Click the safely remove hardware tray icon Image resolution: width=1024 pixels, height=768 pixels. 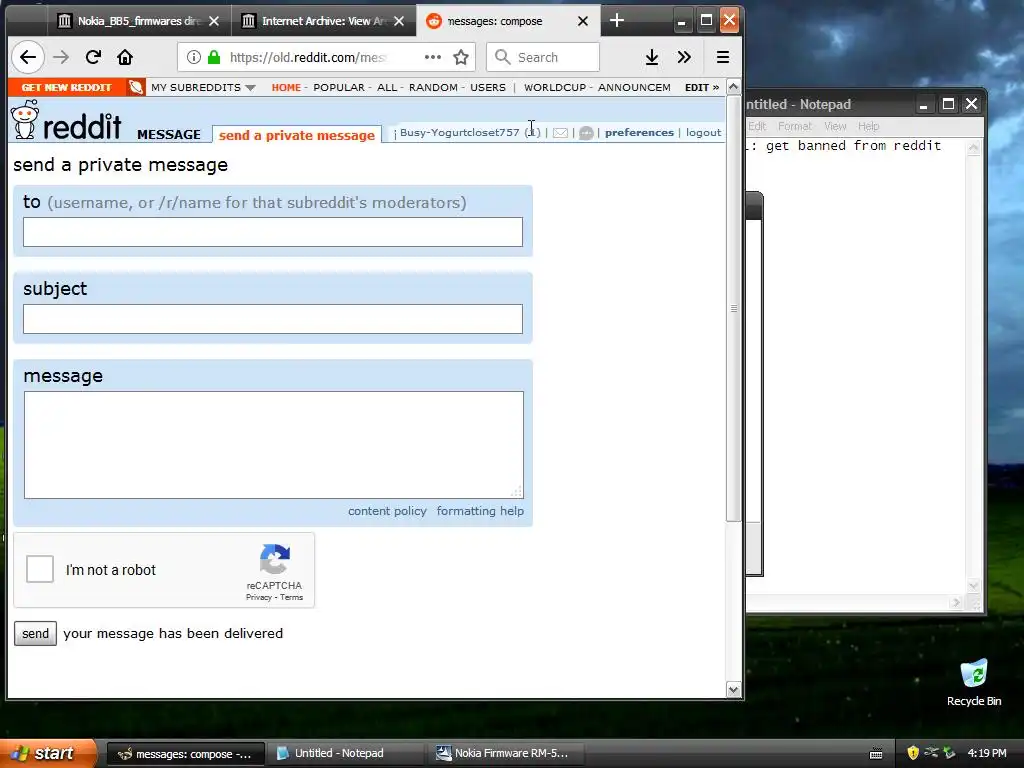point(949,753)
